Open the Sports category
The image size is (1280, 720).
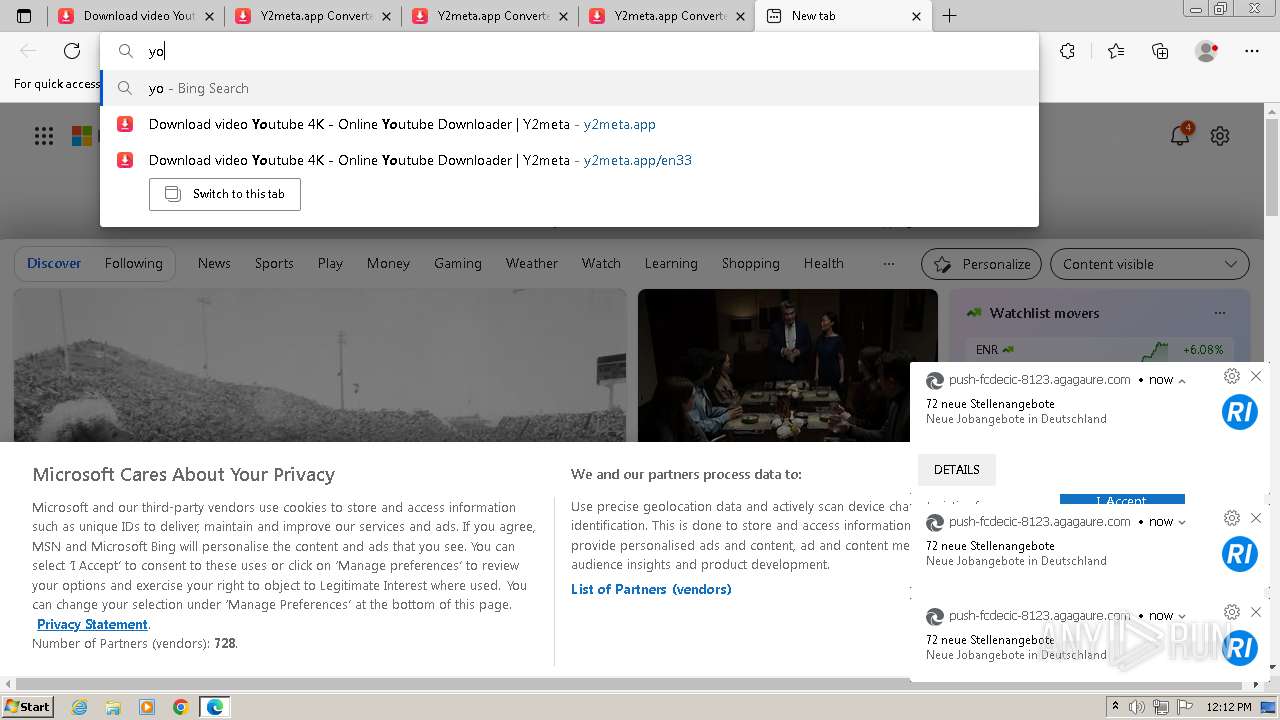click(274, 263)
